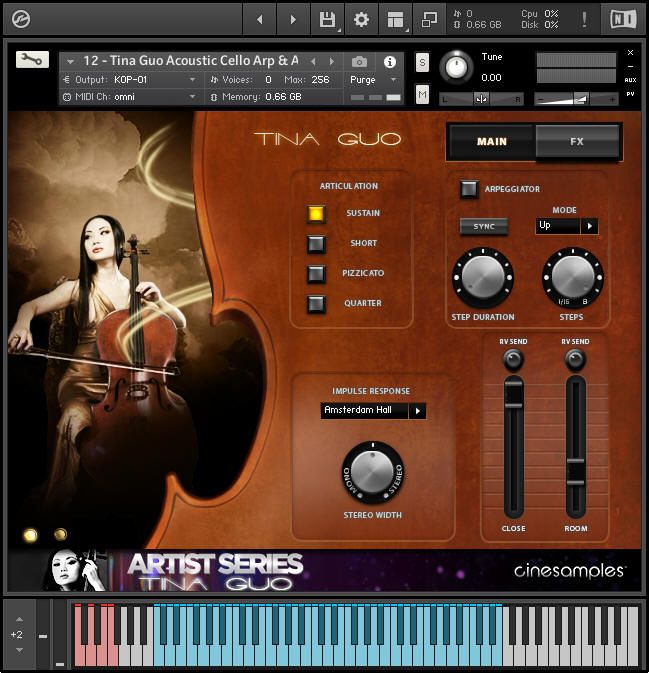Click the minimized view windows icon

(429, 19)
